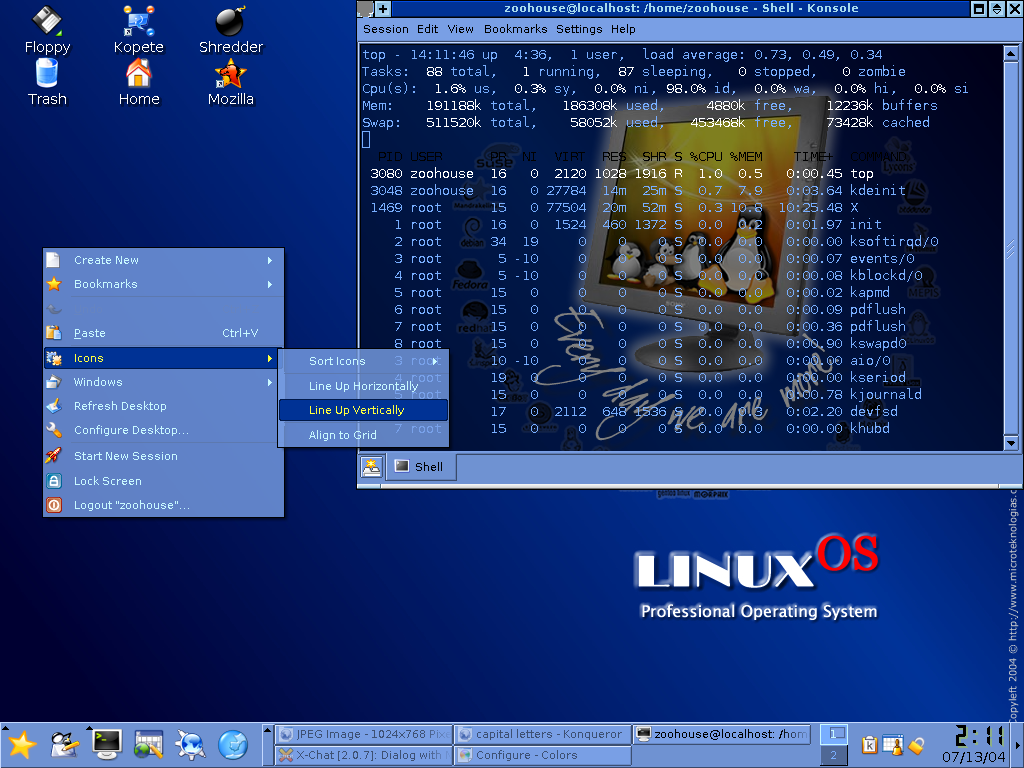Open the Konsole window menu icon at title bar left
Viewport: 1024px width, 768px height.
click(x=366, y=8)
